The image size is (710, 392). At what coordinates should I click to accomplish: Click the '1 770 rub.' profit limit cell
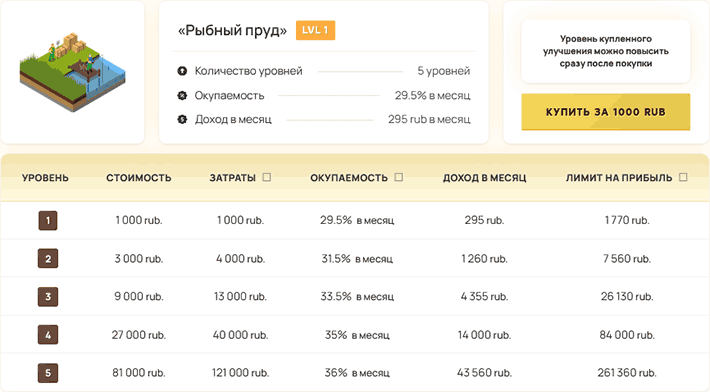pos(627,220)
